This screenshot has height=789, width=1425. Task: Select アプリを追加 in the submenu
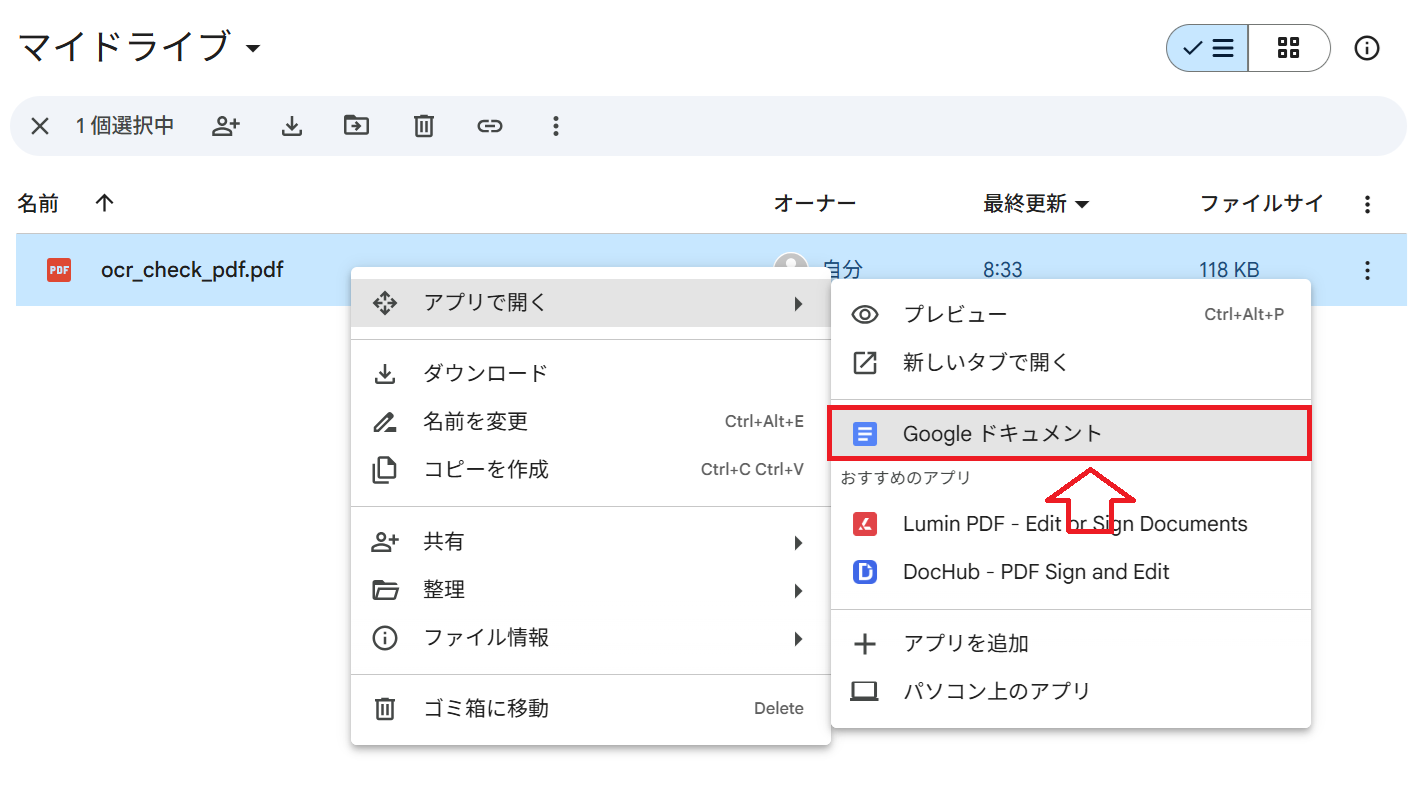(x=1071, y=644)
